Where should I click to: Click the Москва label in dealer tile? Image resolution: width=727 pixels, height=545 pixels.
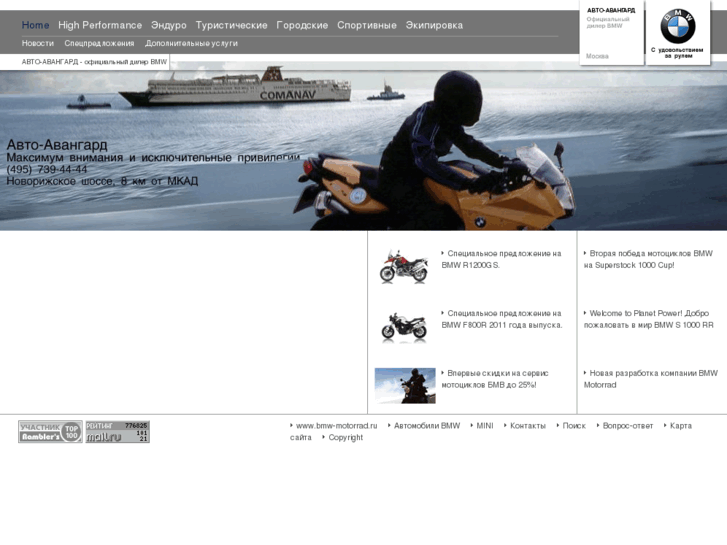[x=597, y=56]
